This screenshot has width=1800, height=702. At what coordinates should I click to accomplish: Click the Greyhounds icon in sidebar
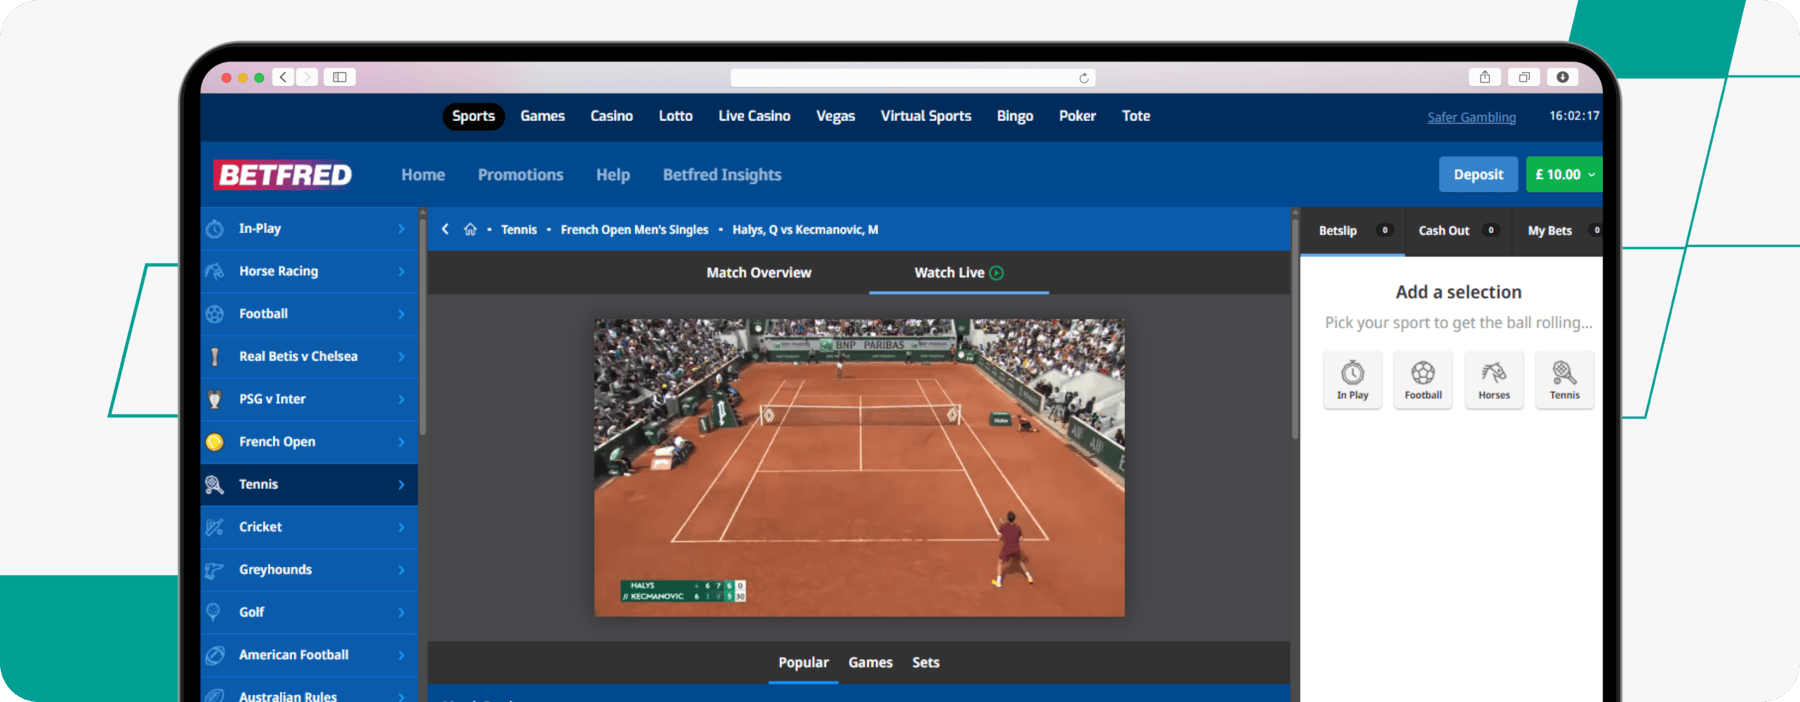coord(215,570)
